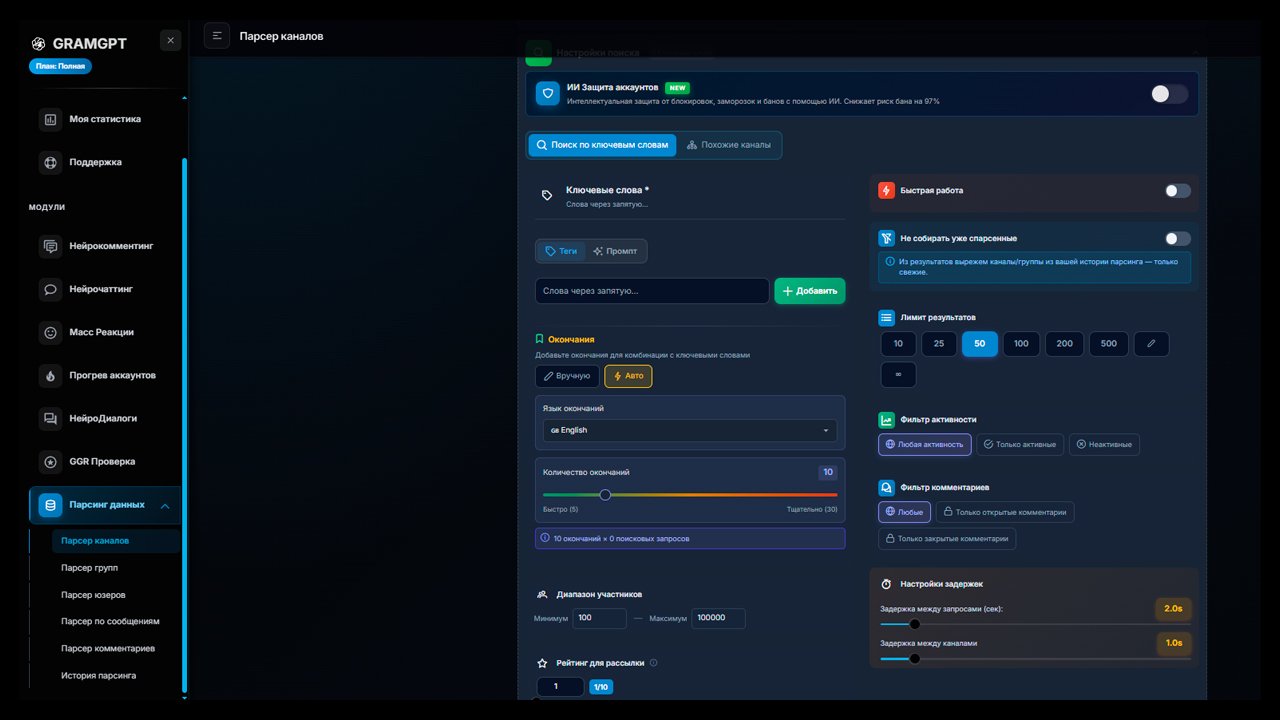The width and height of the screenshot is (1280, 720).
Task: Click the План: Полная badge
Action: [x=60, y=66]
